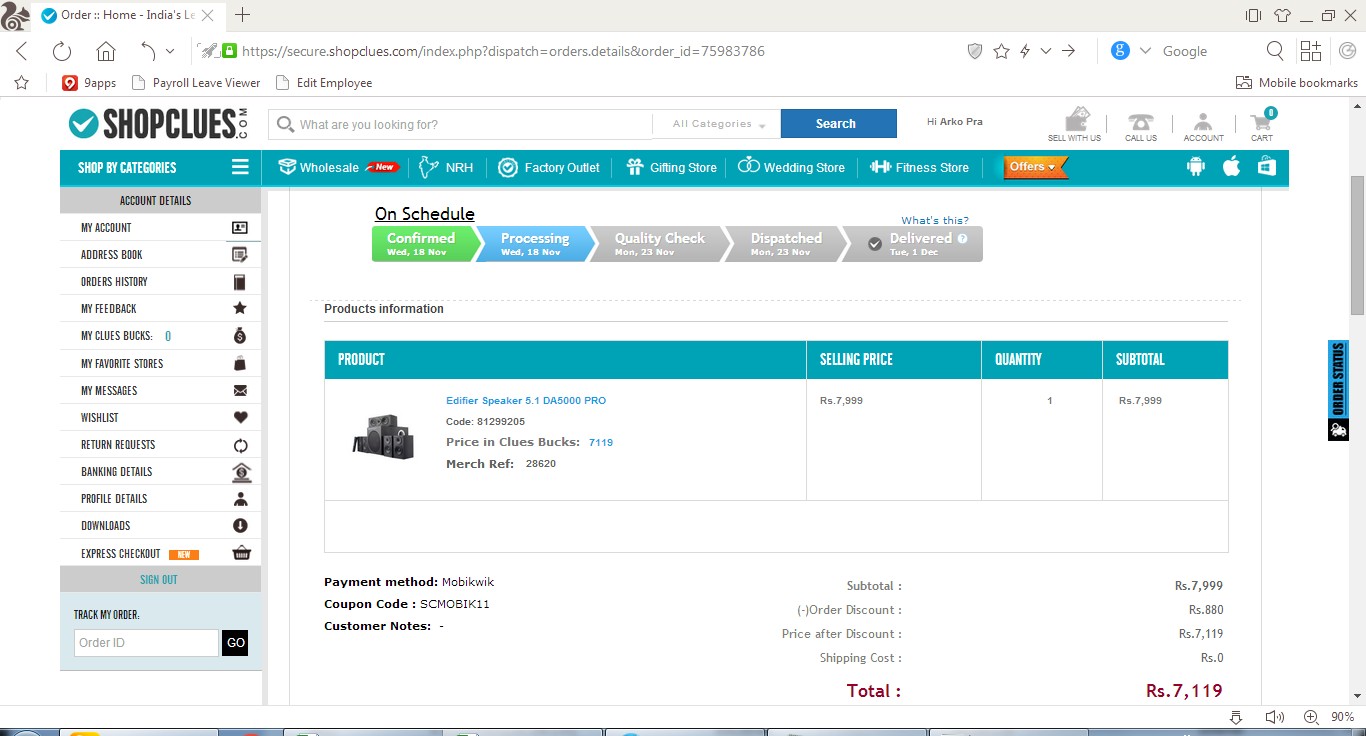1366x736 pixels.
Task: Click the Processing order progress step
Action: point(534,243)
